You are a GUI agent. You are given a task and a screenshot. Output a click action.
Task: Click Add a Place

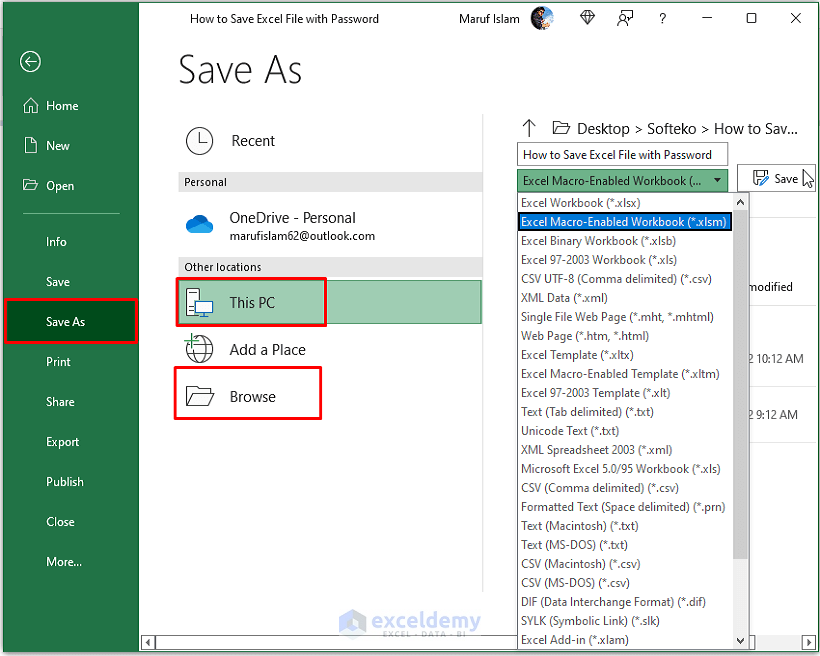pos(329,349)
